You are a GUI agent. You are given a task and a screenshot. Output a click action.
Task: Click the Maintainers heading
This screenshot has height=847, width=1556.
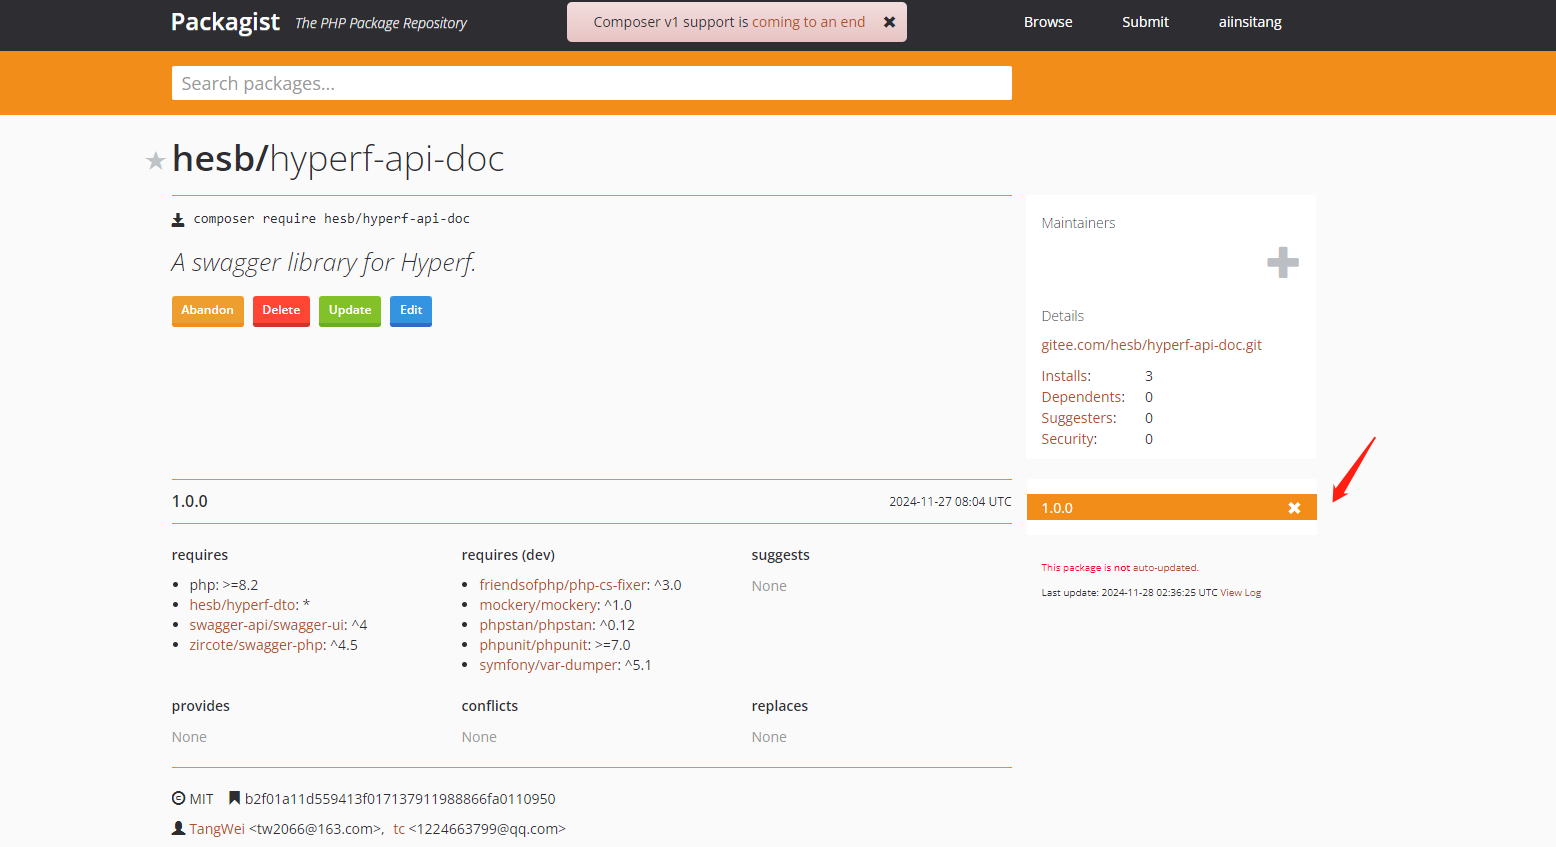pyautogui.click(x=1078, y=223)
